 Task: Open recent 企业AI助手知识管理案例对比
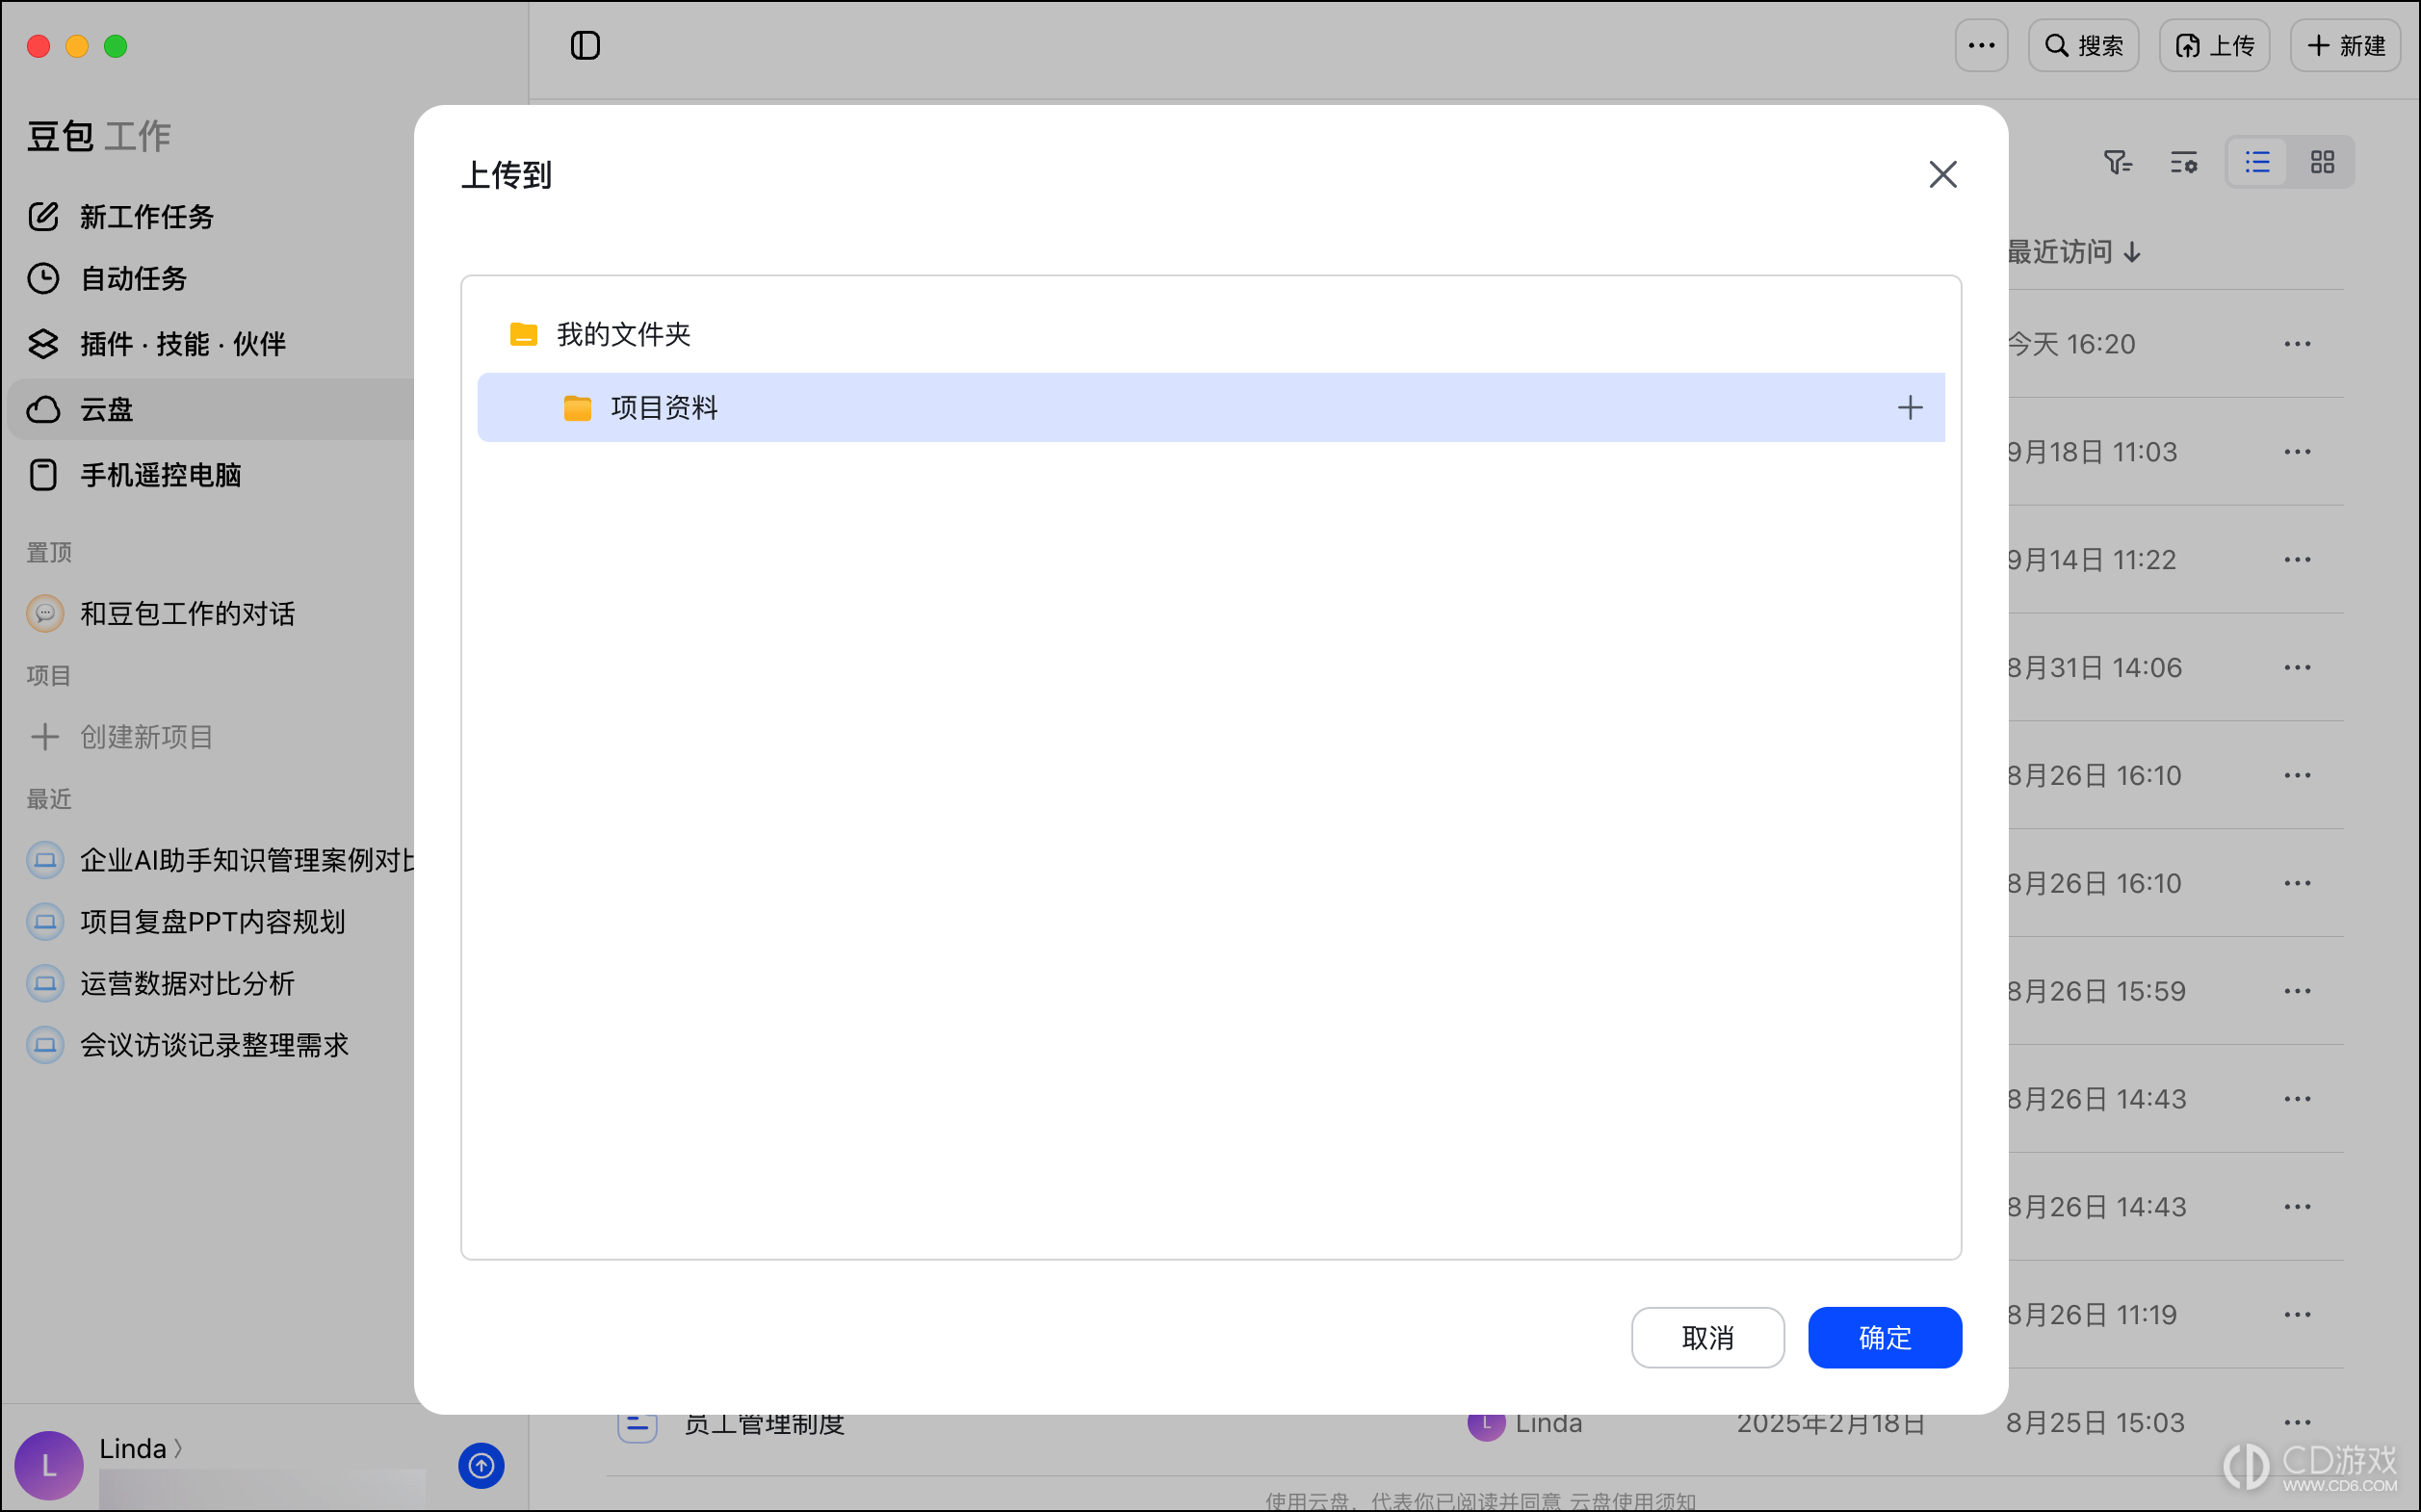coord(219,860)
